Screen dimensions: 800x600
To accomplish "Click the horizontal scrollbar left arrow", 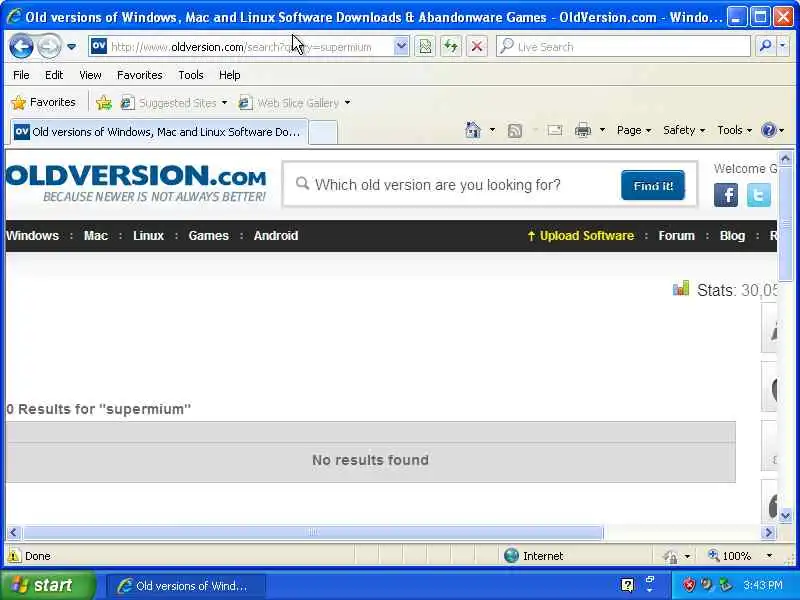I will click(x=14, y=533).
